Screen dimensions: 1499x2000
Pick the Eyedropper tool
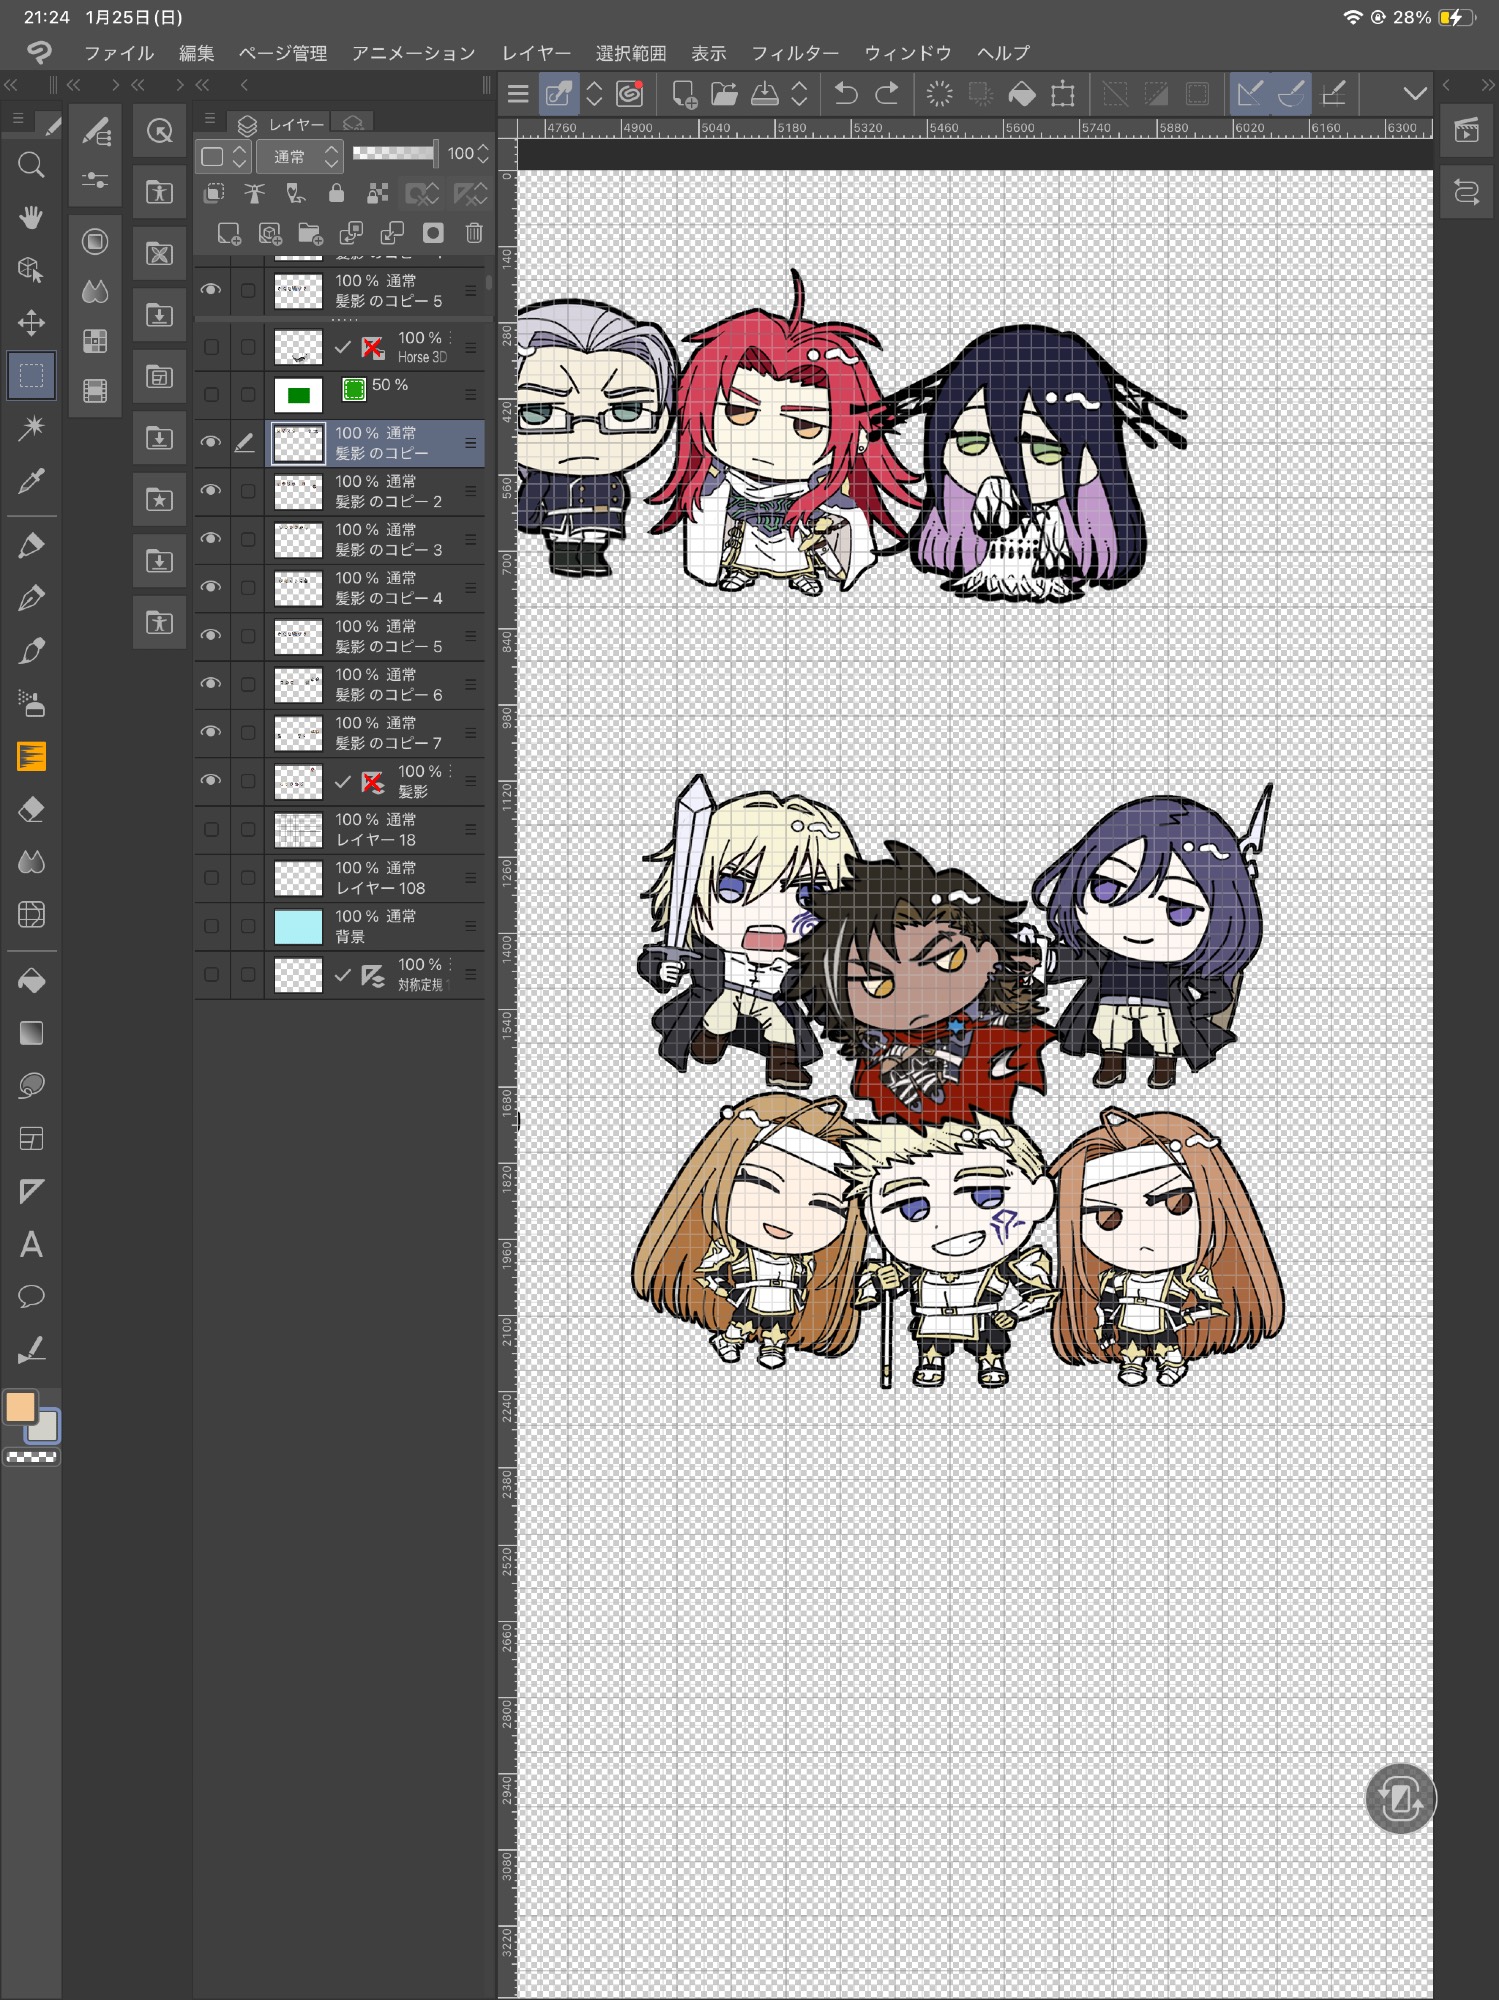[31, 482]
